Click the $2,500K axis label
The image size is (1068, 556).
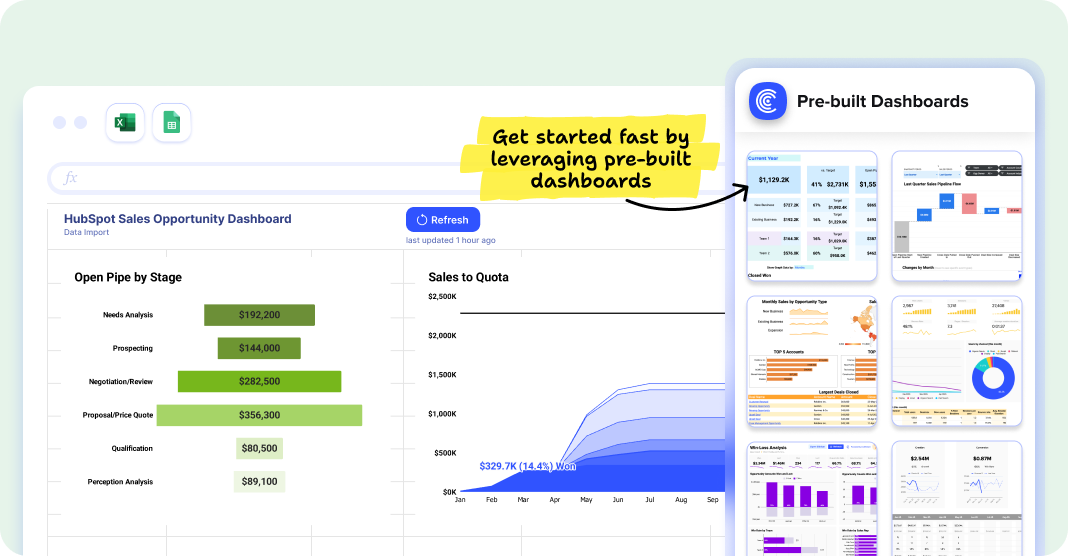click(442, 296)
